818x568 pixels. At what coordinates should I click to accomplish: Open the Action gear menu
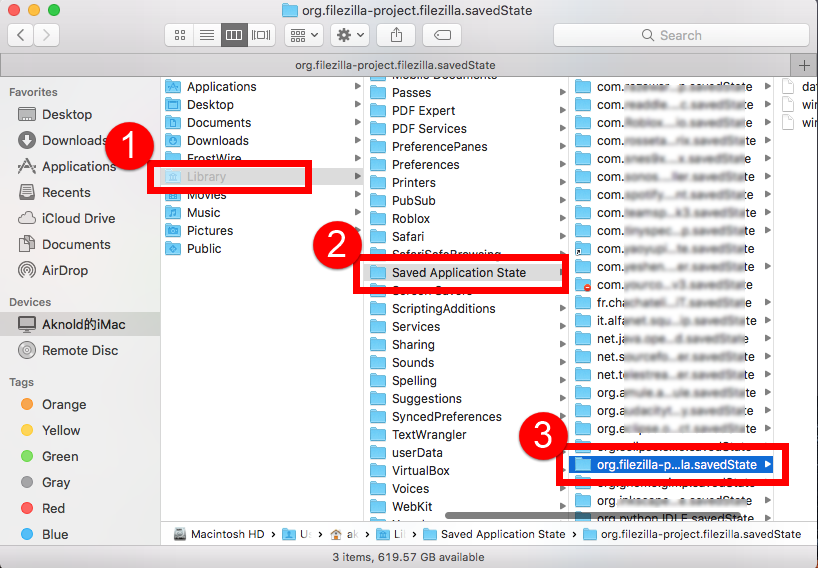click(350, 35)
